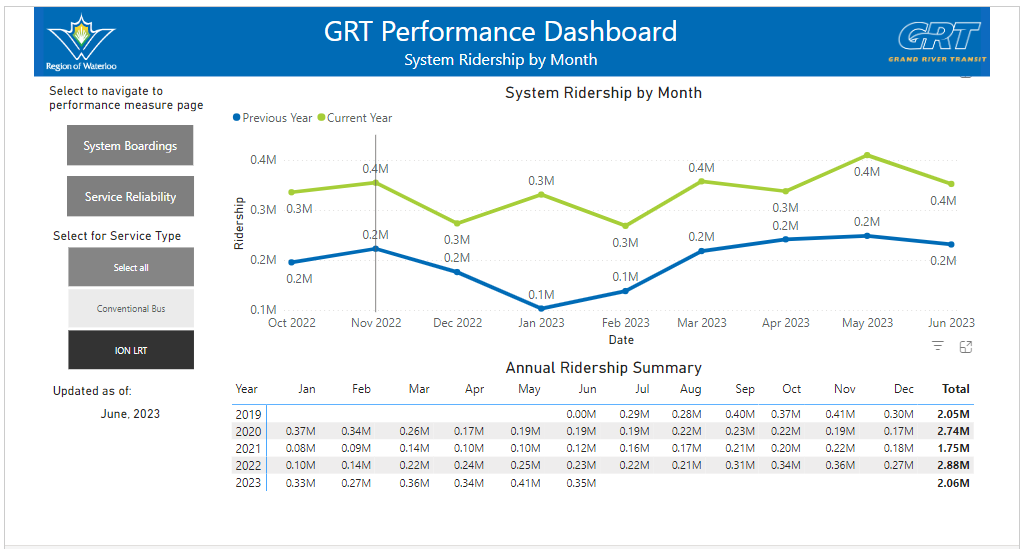Click the Current Year legend label
Viewport: 1027px width, 549px height.
pyautogui.click(x=360, y=118)
